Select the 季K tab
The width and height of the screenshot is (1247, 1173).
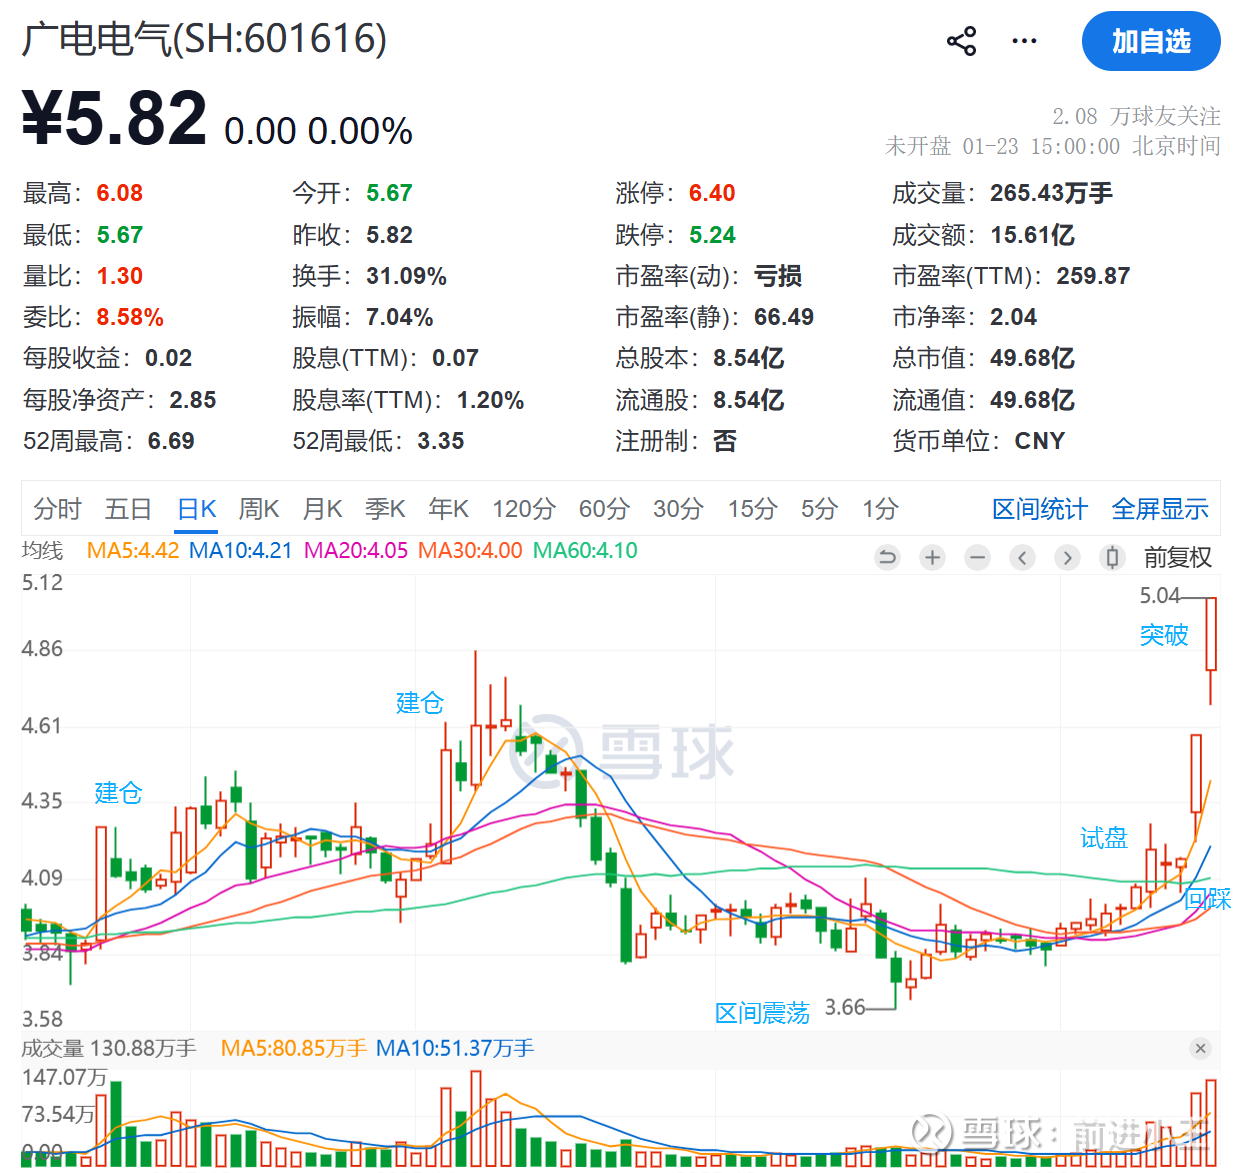point(385,509)
